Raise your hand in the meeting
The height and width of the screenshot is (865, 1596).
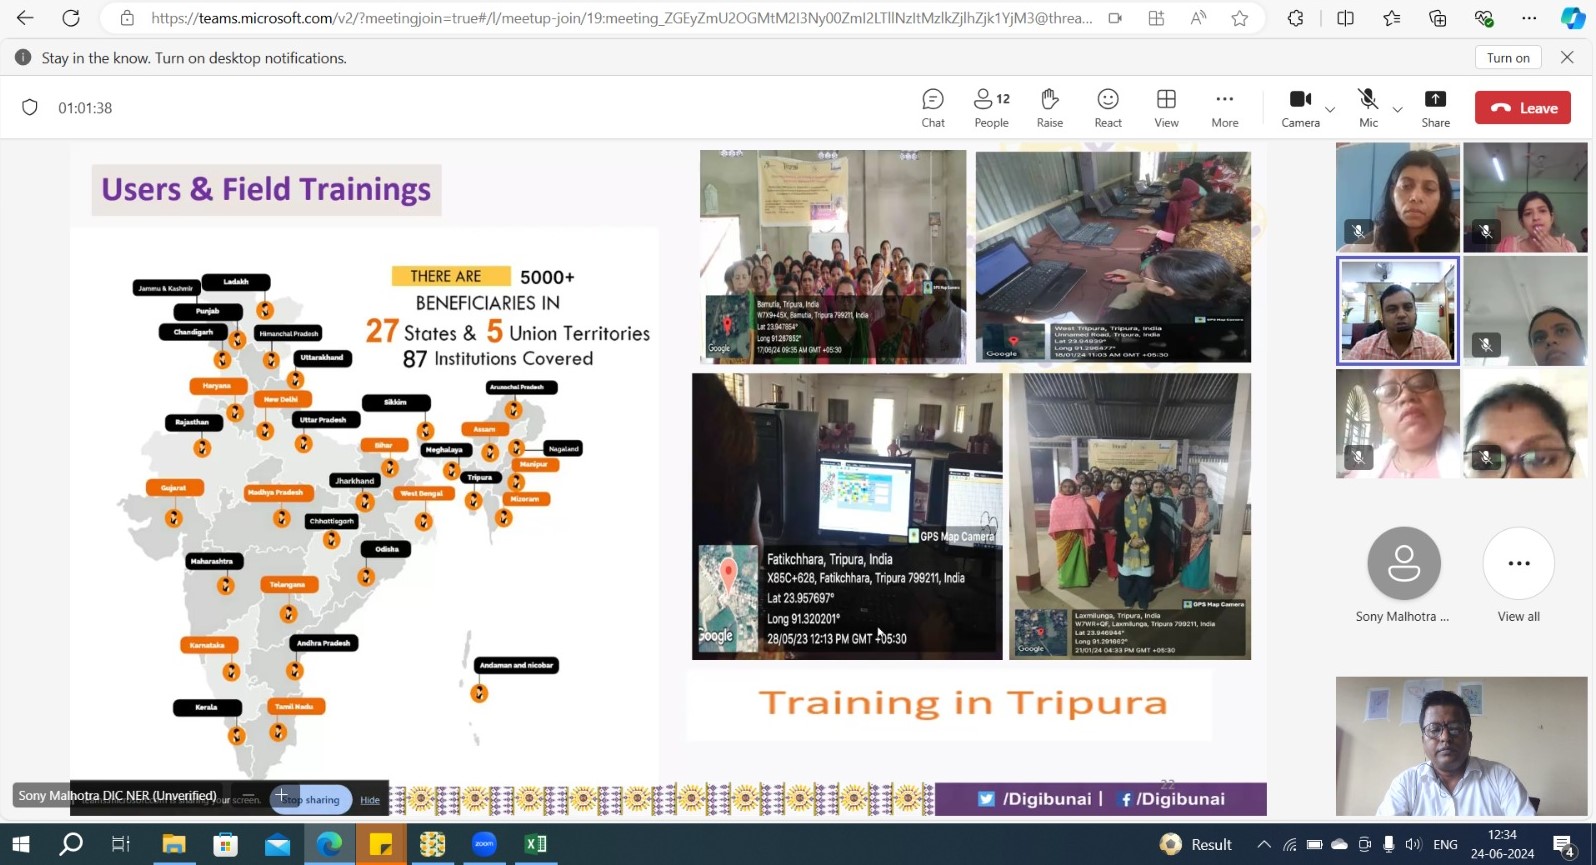pyautogui.click(x=1050, y=108)
